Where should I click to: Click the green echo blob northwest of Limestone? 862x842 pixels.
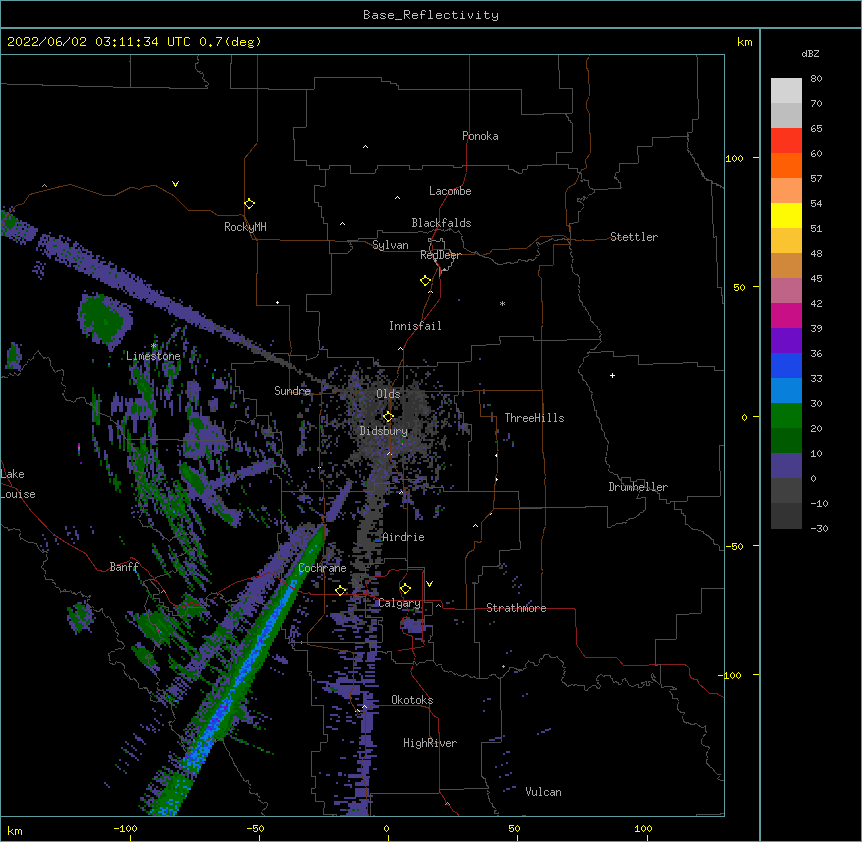click(x=104, y=319)
